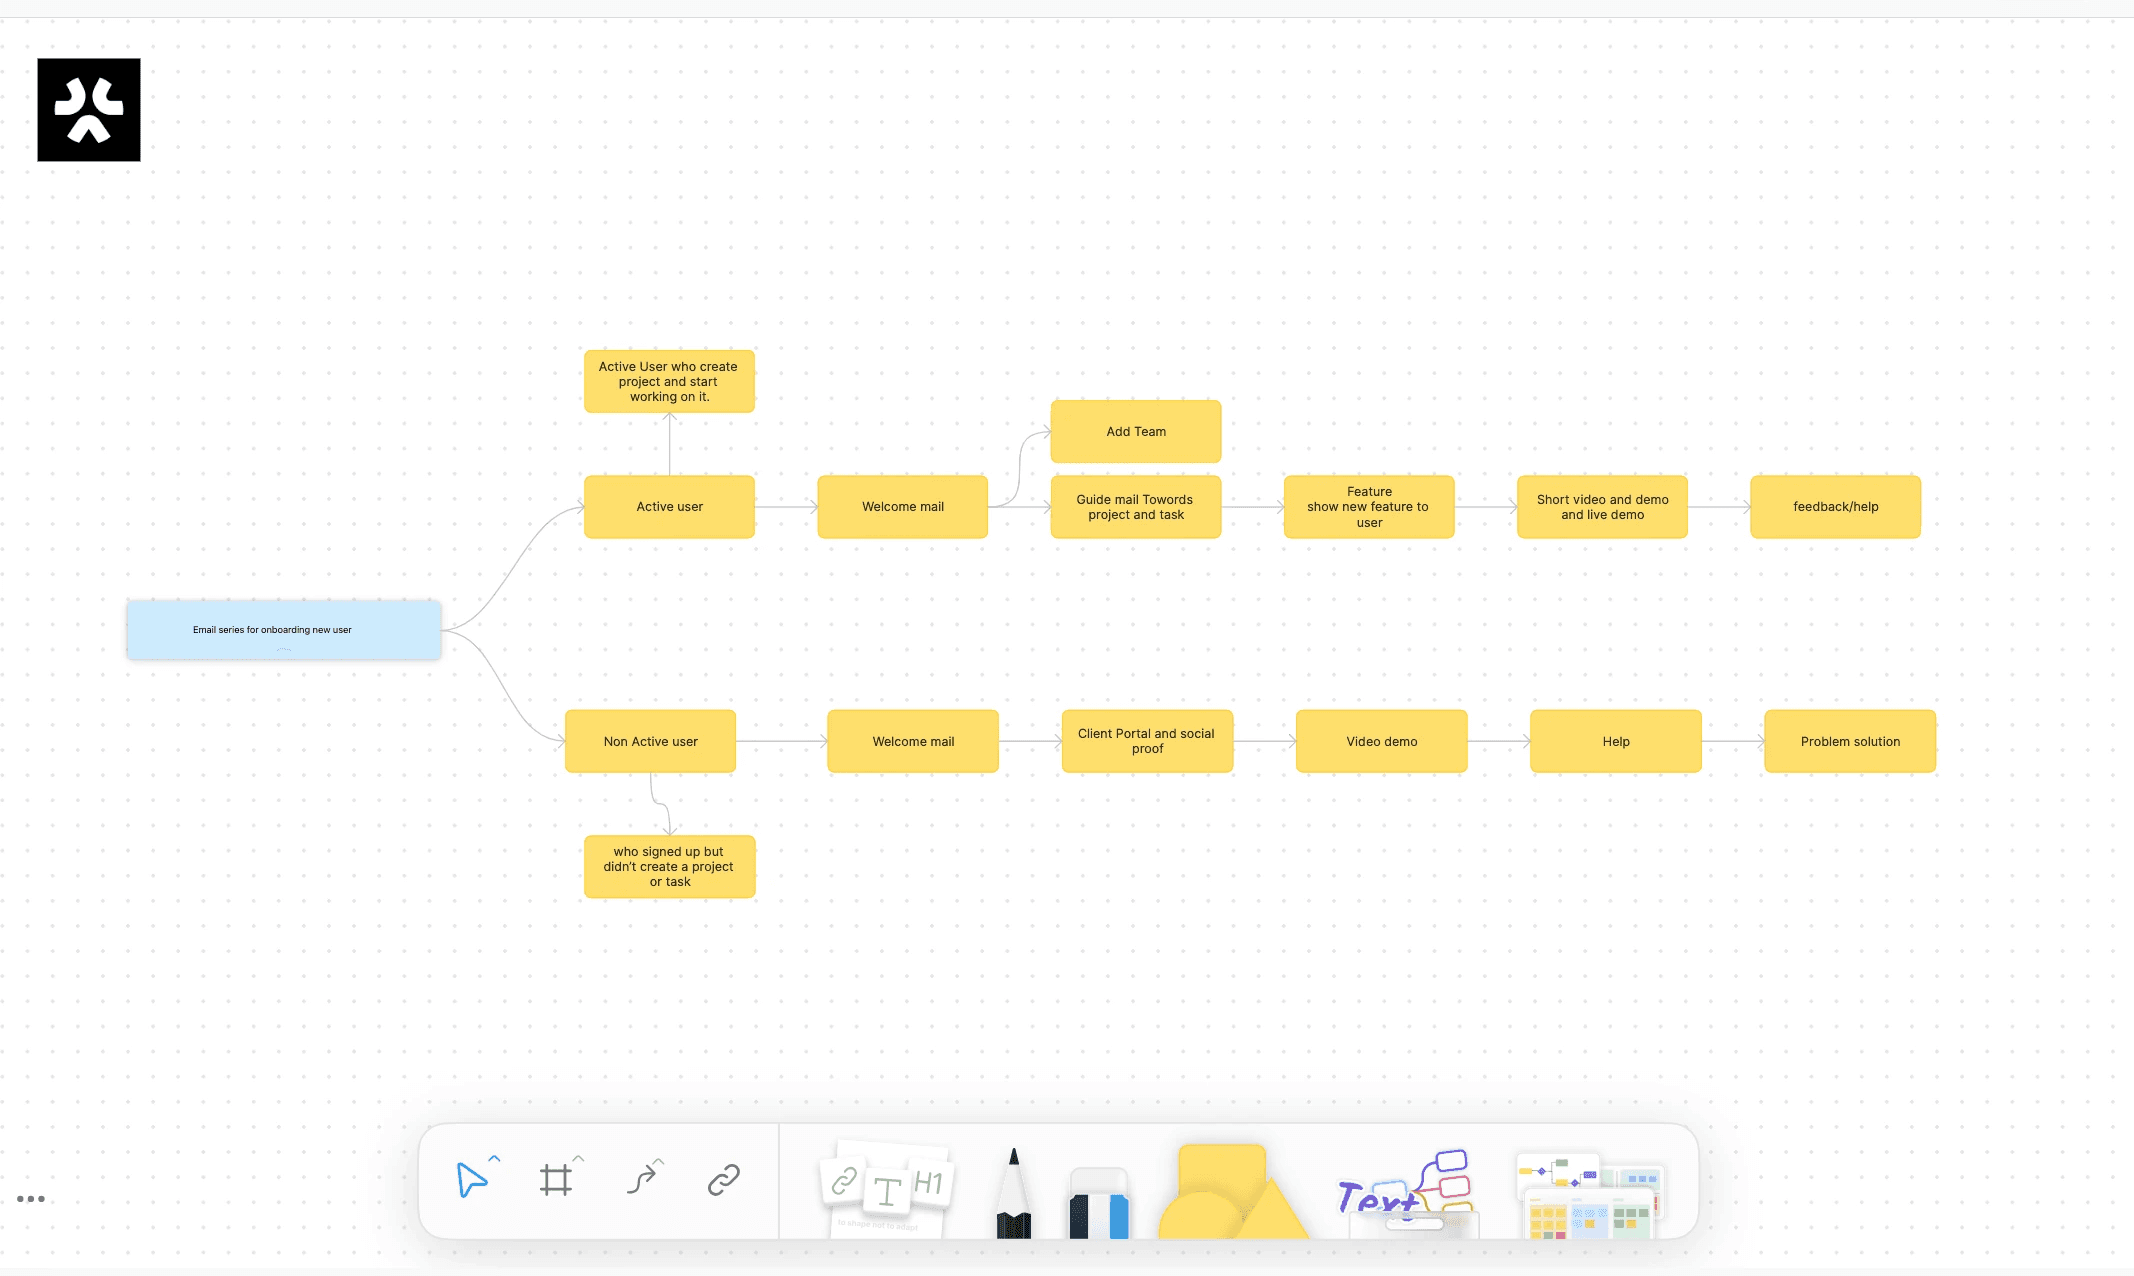The width and height of the screenshot is (2134, 1276).
Task: Click the black app logo
Action: [89, 110]
